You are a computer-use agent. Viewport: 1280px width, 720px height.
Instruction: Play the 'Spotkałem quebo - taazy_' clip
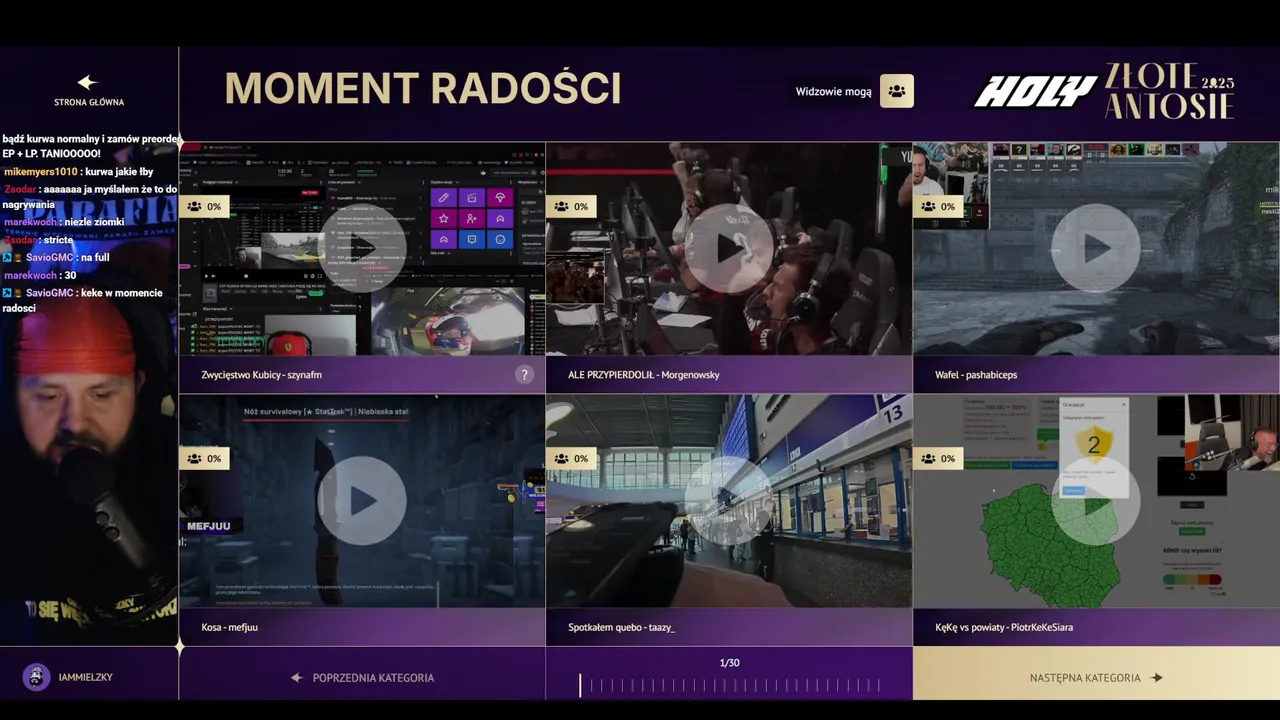729,501
